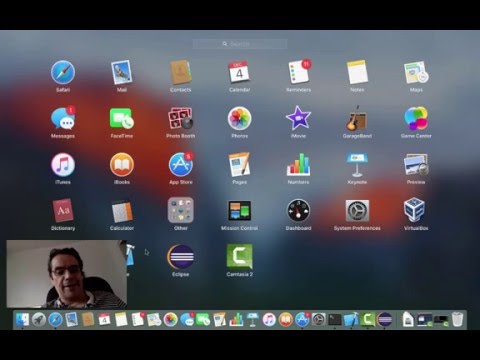
Task: Click the Launchpad rocket in the Dock
Action: pos(39,320)
